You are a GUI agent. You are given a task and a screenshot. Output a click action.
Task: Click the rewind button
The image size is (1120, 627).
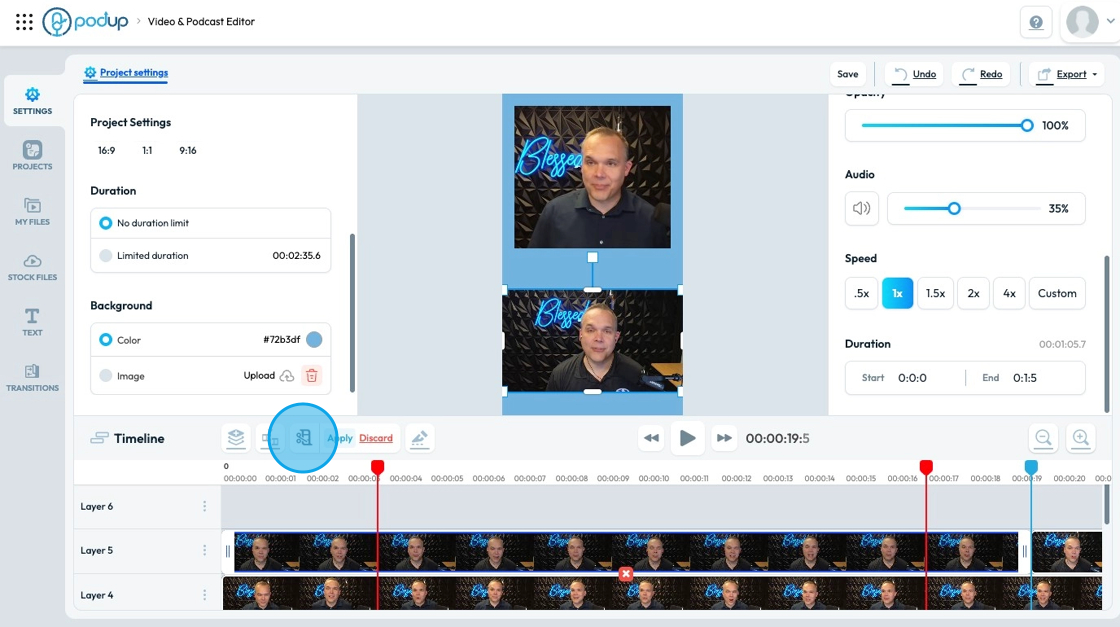click(651, 438)
